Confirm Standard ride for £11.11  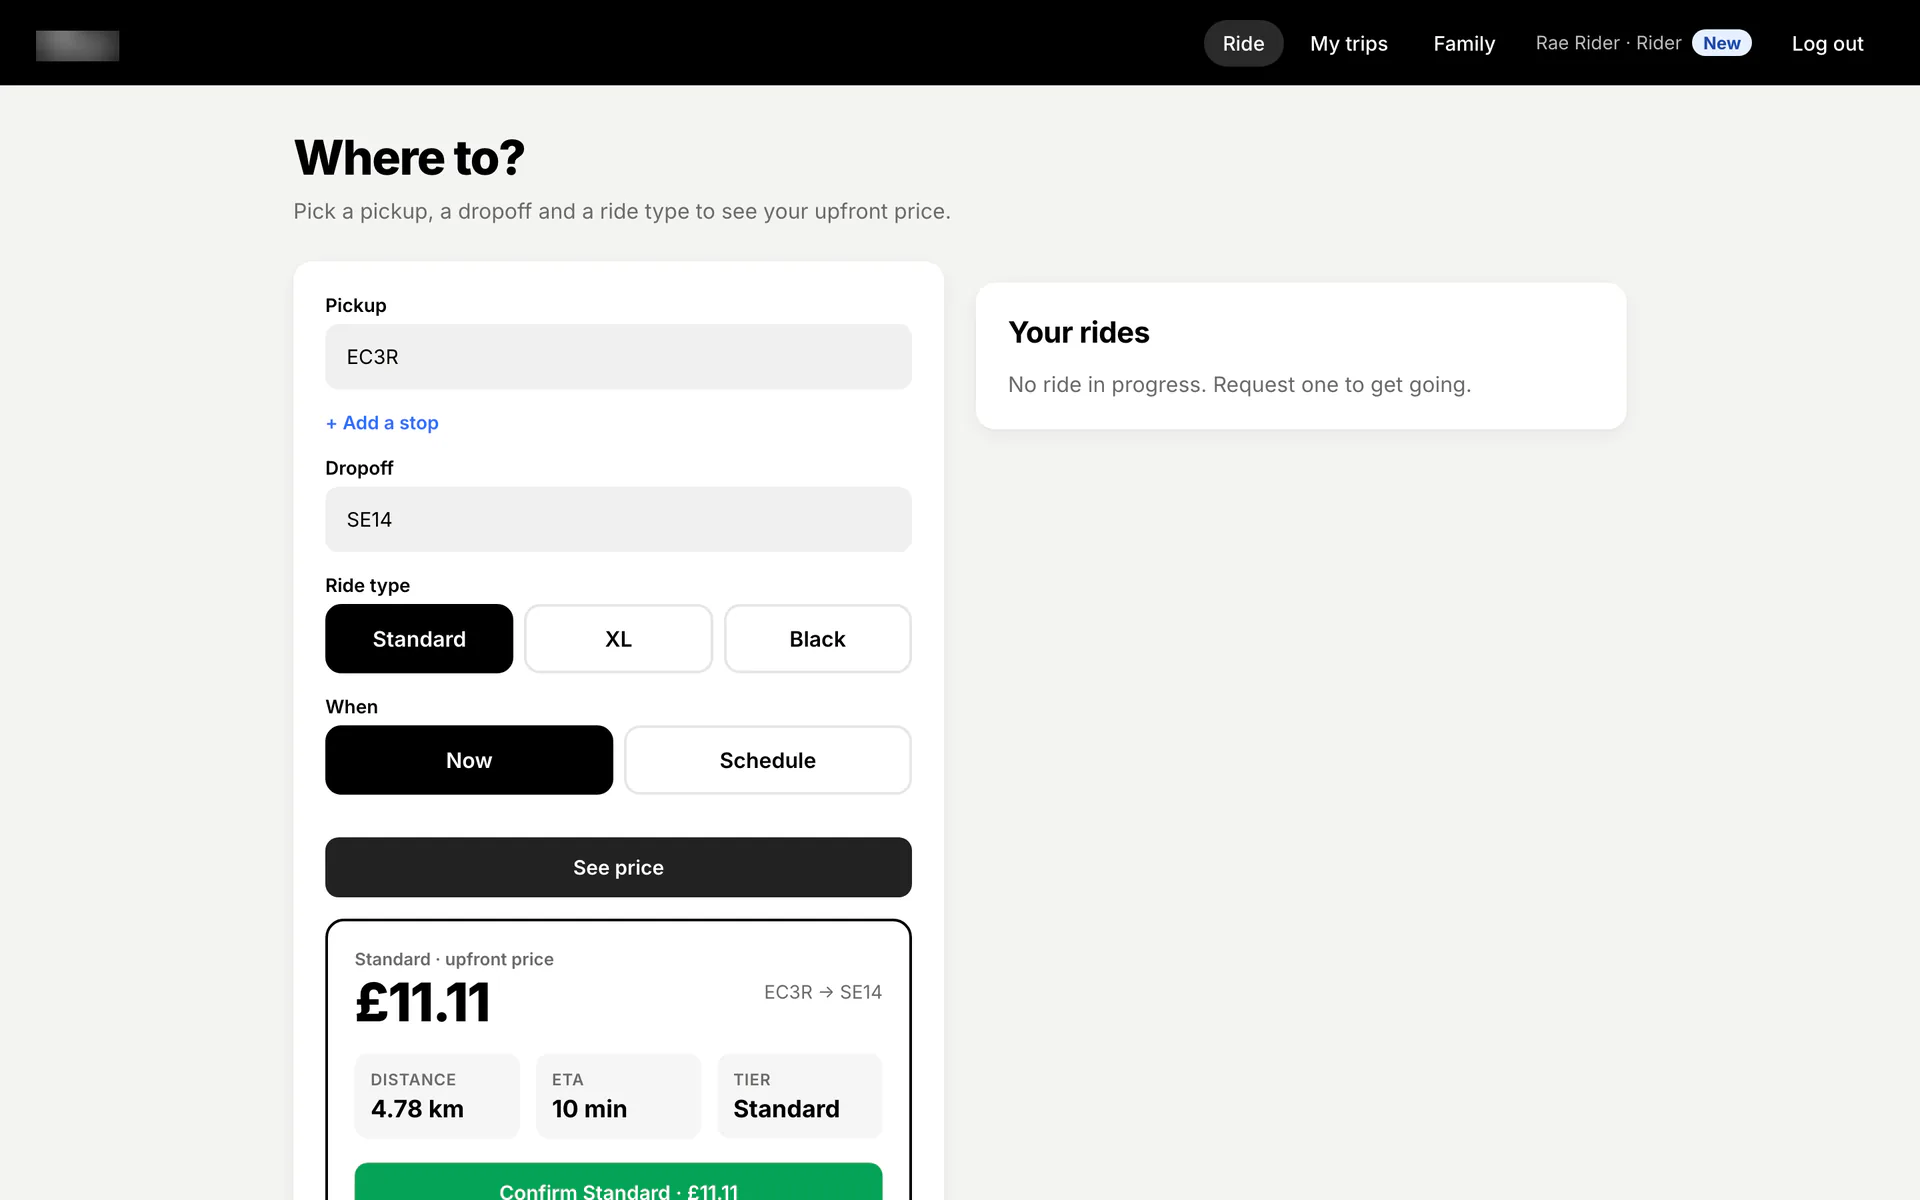[618, 1182]
